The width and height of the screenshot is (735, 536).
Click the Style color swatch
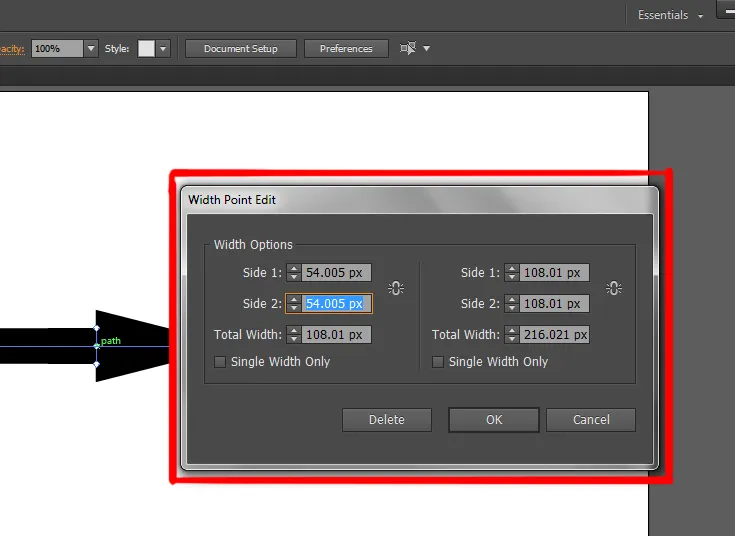coord(146,48)
